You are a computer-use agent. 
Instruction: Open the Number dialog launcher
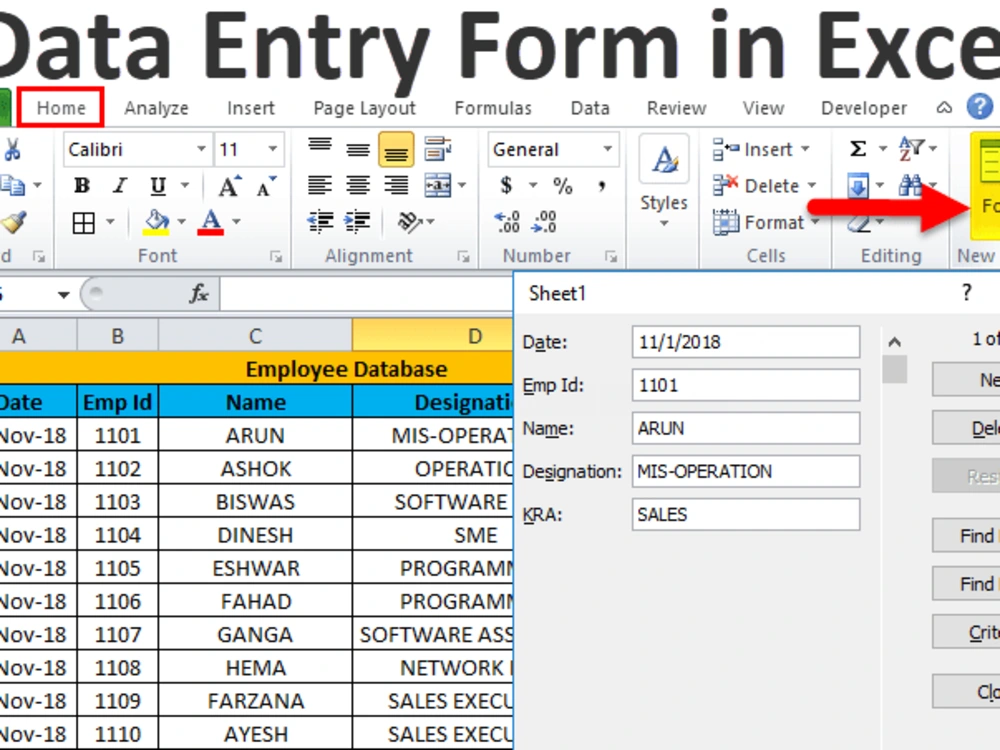[x=611, y=256]
